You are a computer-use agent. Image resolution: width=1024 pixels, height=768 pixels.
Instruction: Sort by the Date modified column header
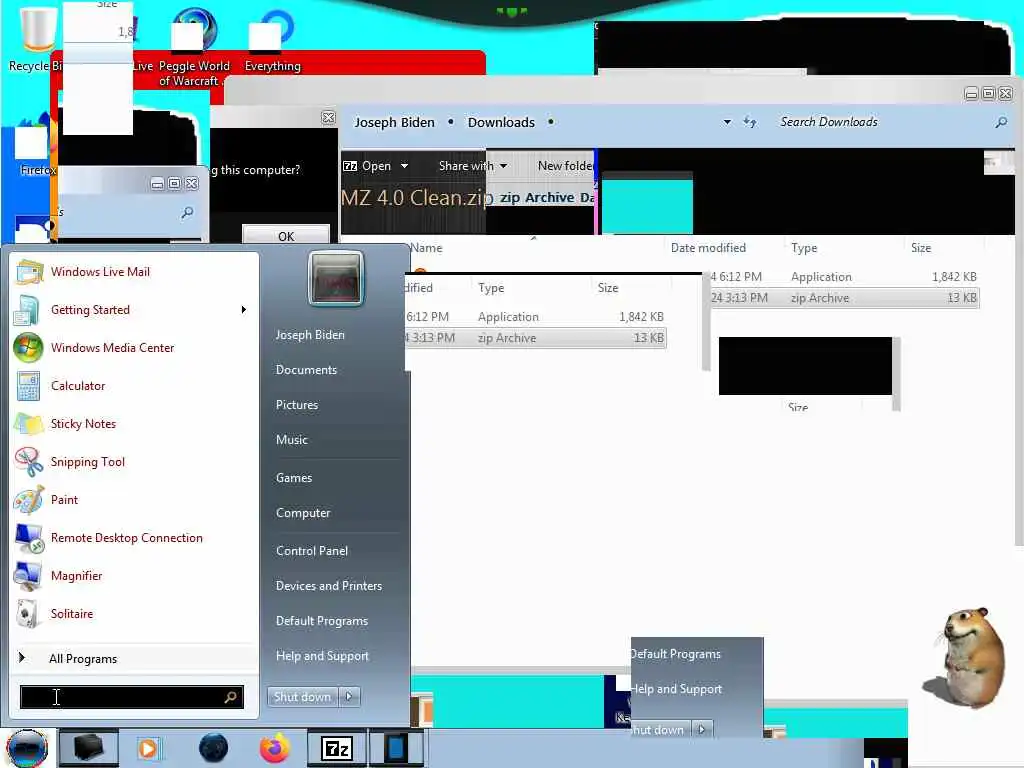click(709, 248)
